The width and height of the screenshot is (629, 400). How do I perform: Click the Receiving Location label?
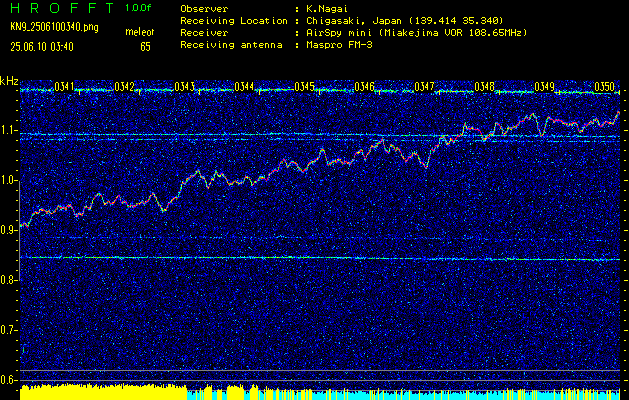234,21
